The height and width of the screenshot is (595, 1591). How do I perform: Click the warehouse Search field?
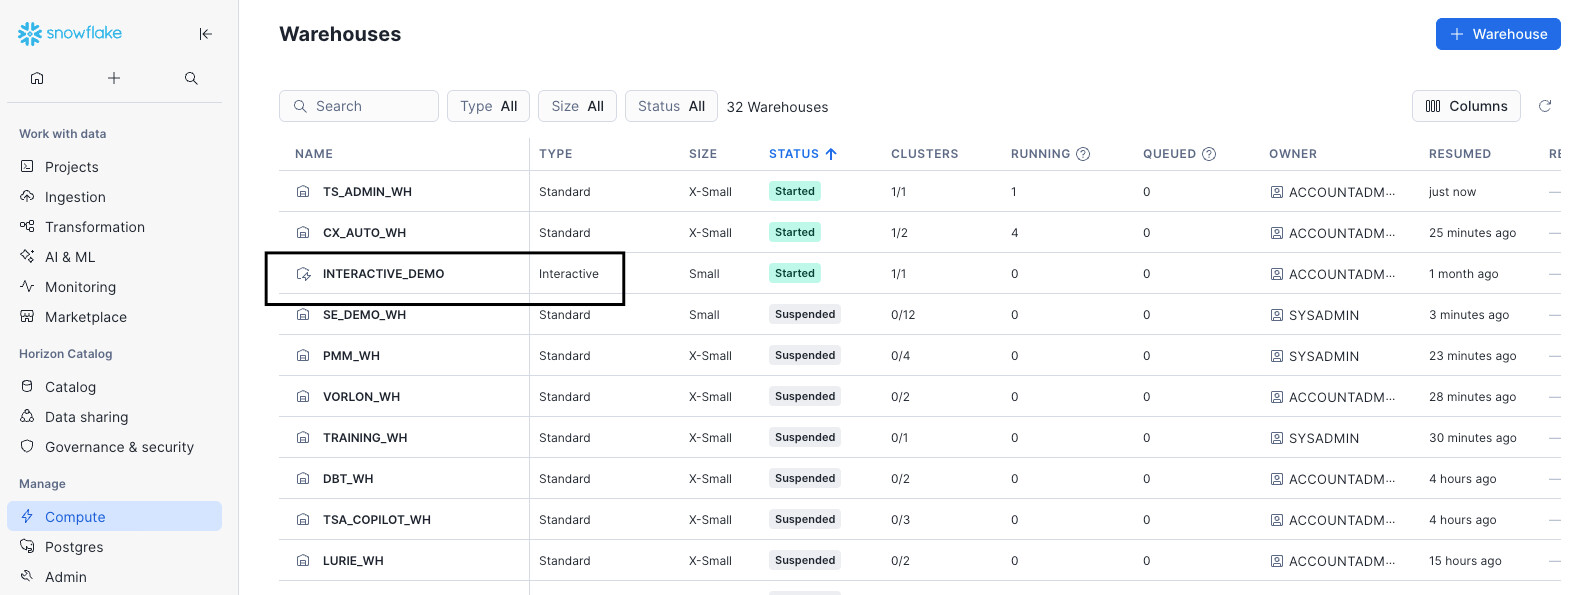pyautogui.click(x=359, y=106)
